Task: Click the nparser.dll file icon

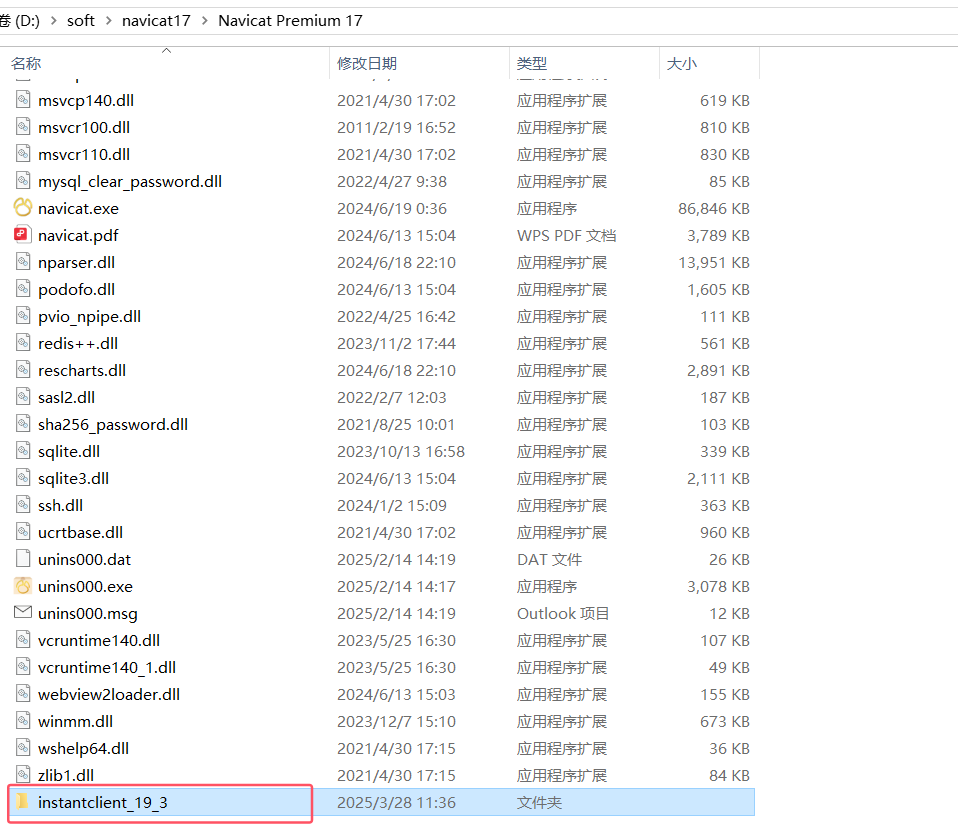Action: 23,262
